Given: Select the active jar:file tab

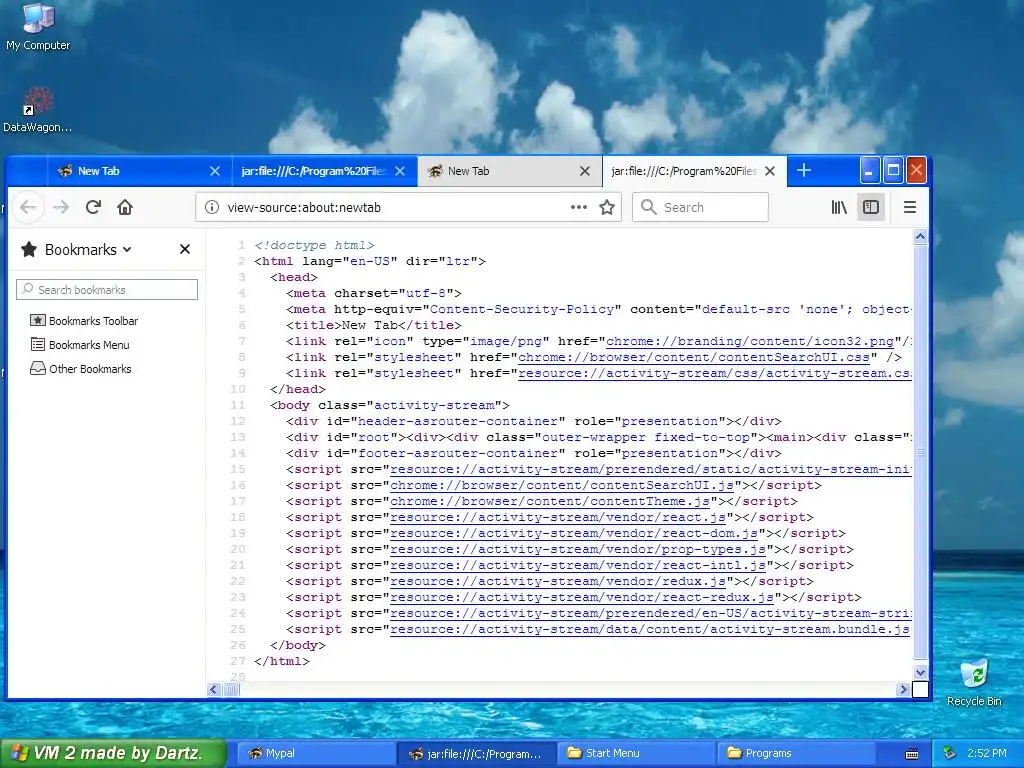Looking at the screenshot, I should tap(694, 171).
